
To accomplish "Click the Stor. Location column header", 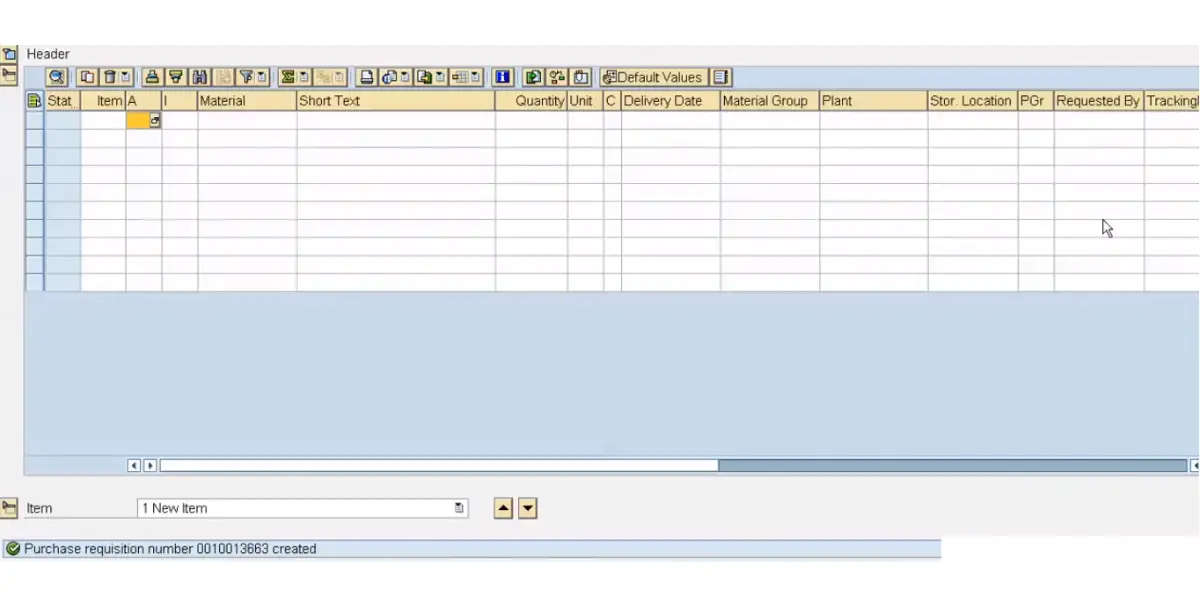I will click(973, 101).
